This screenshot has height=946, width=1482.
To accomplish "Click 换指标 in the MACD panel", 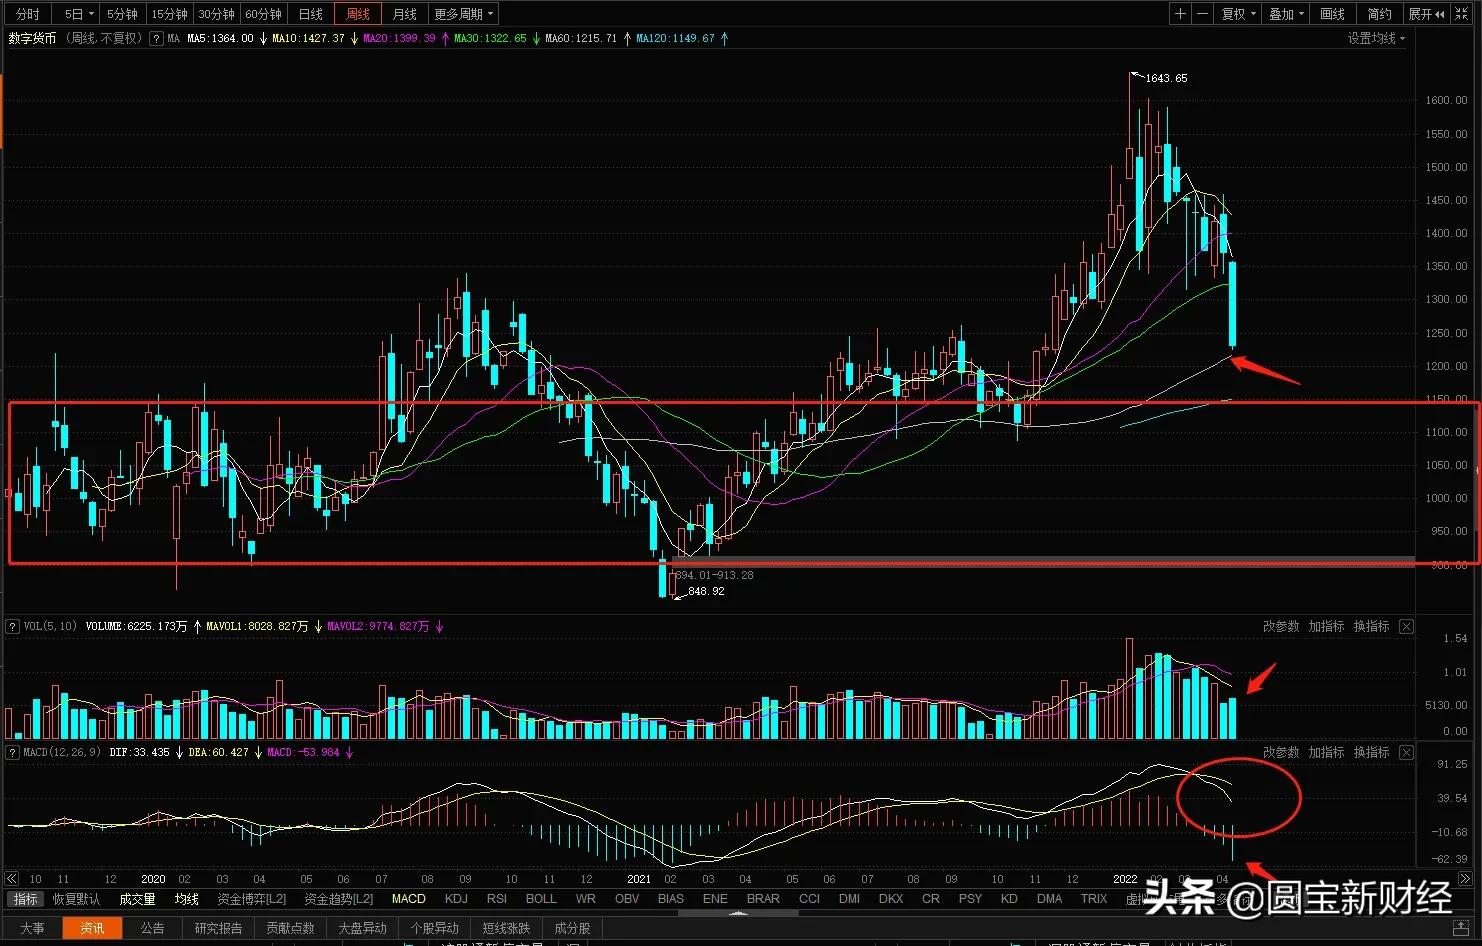I will [1371, 752].
